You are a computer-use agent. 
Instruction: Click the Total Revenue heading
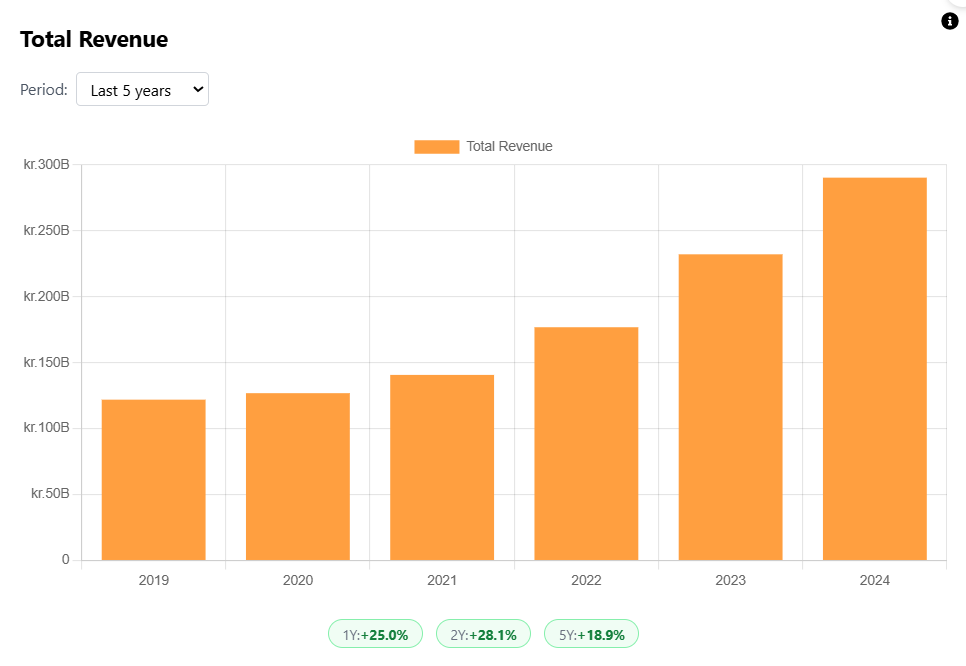pos(94,39)
